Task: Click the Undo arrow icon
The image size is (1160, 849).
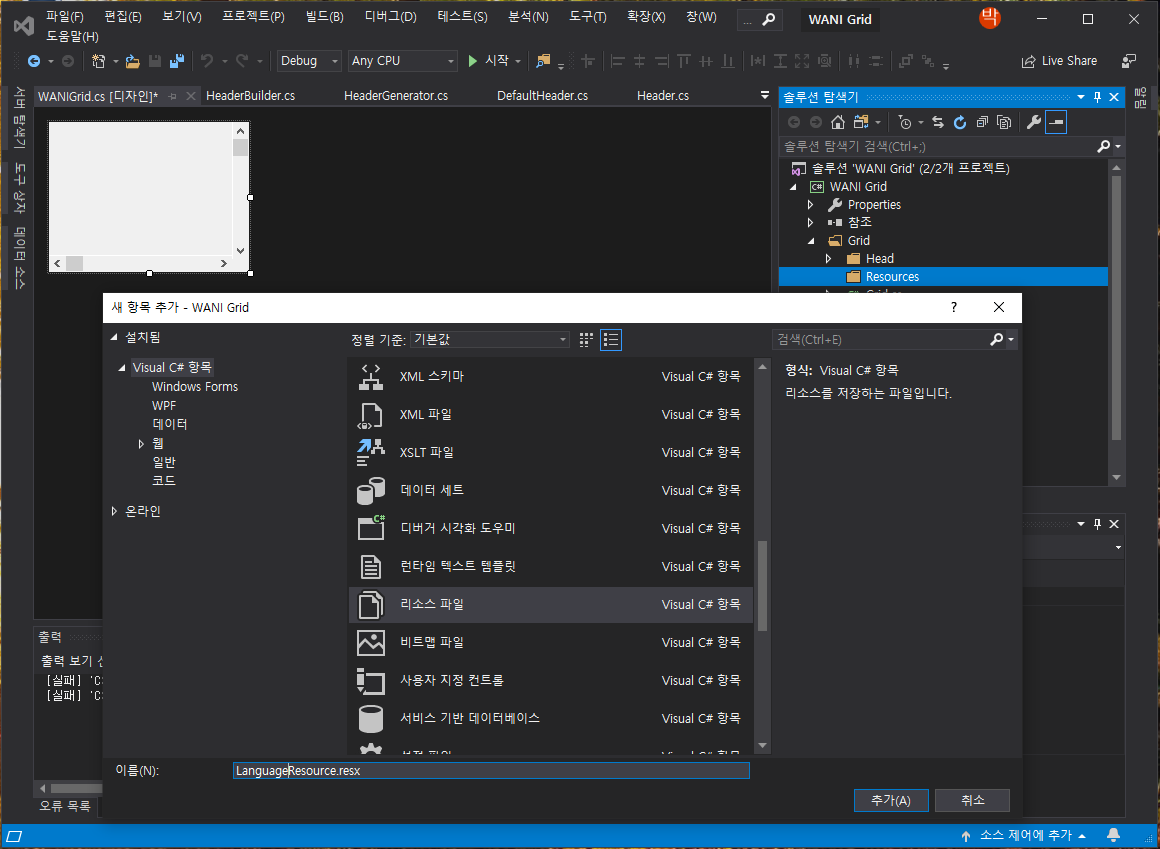Action: (x=207, y=61)
